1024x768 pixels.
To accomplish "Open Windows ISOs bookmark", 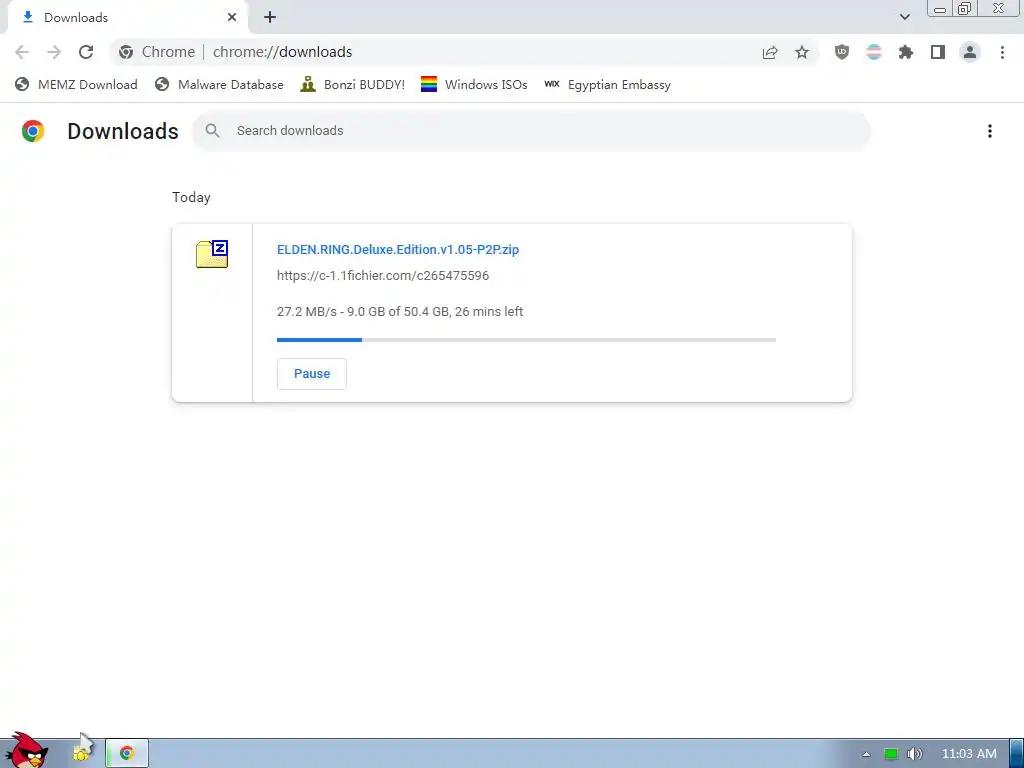I will (x=474, y=84).
